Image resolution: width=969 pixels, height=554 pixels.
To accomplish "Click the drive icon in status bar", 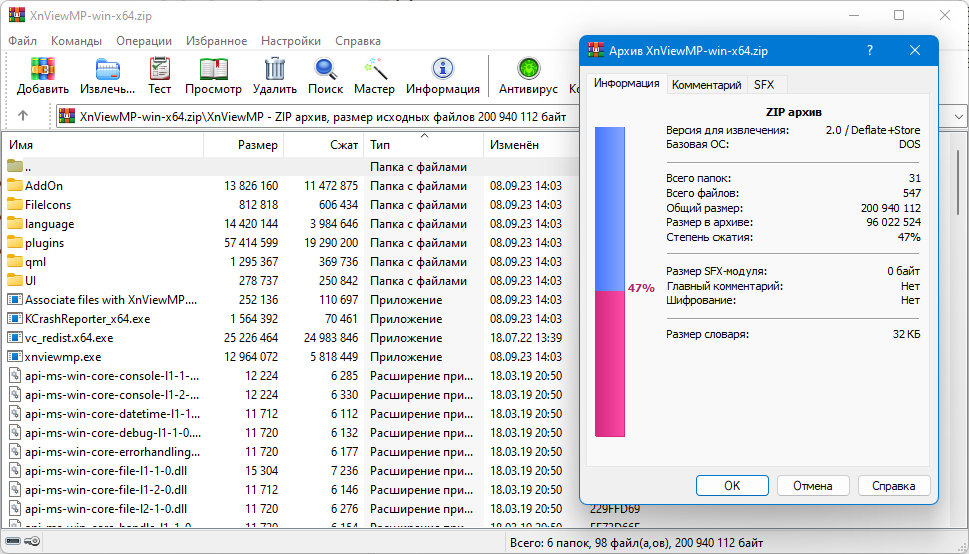I will tap(12, 542).
